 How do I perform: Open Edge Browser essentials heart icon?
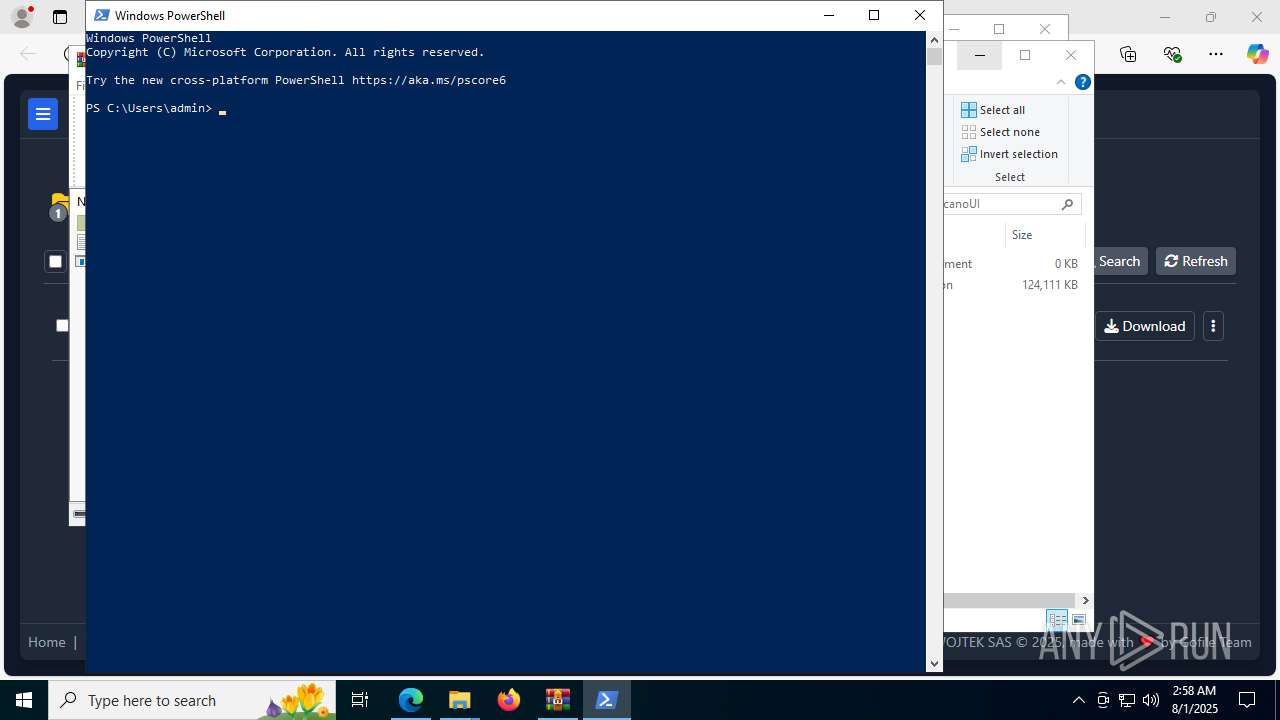click(1172, 54)
